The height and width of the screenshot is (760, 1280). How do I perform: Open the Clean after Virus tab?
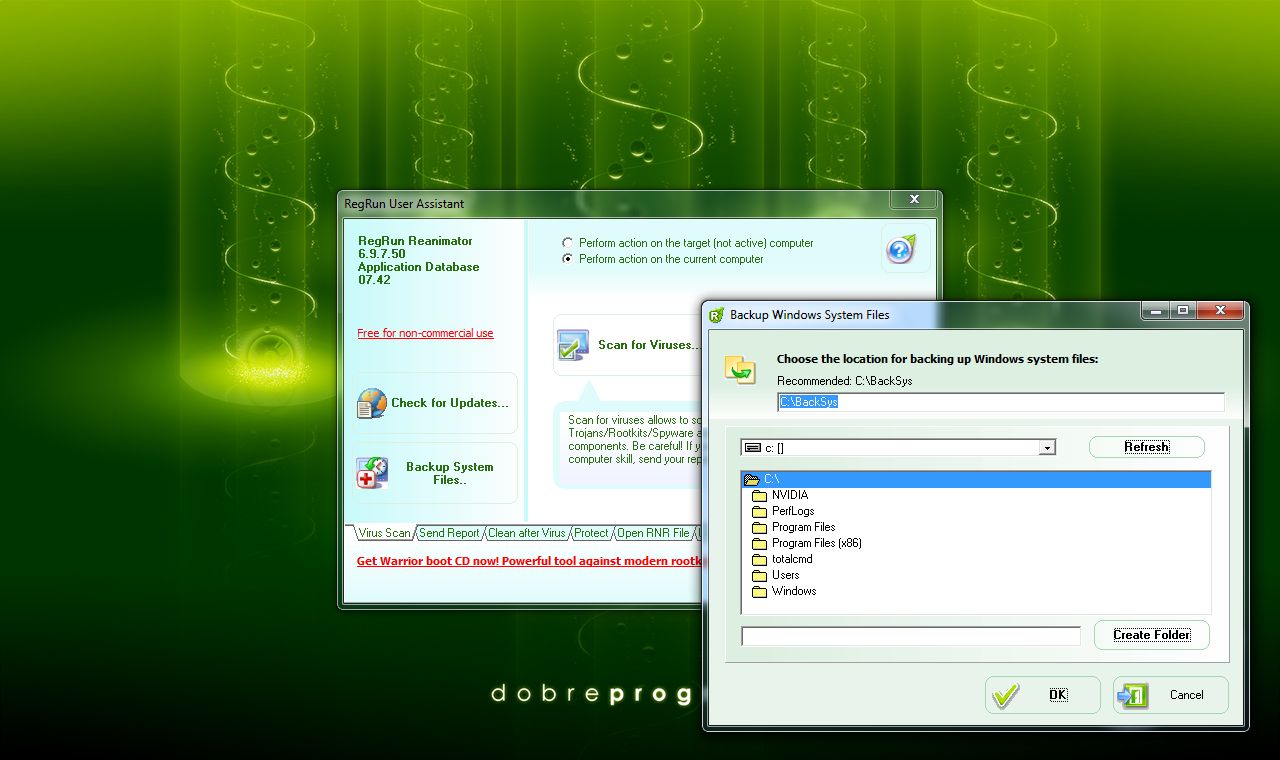click(x=526, y=533)
